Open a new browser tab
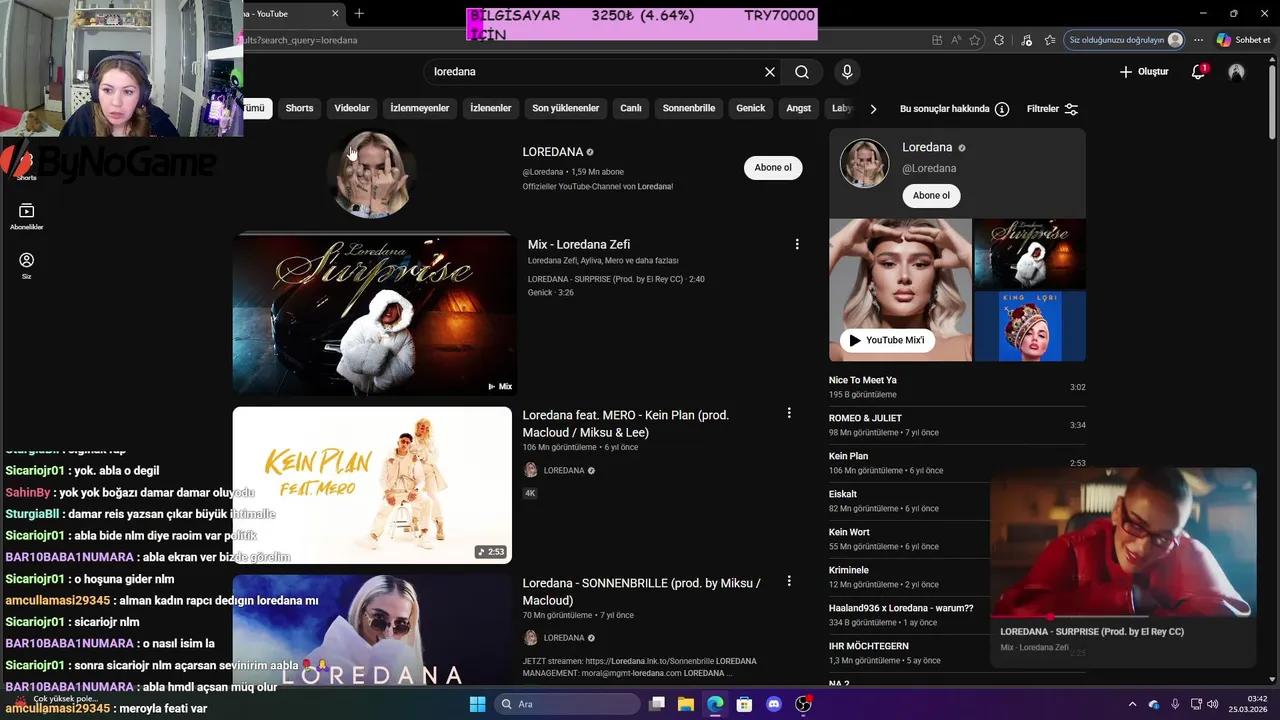Screen dimensions: 1280x720 click(359, 13)
